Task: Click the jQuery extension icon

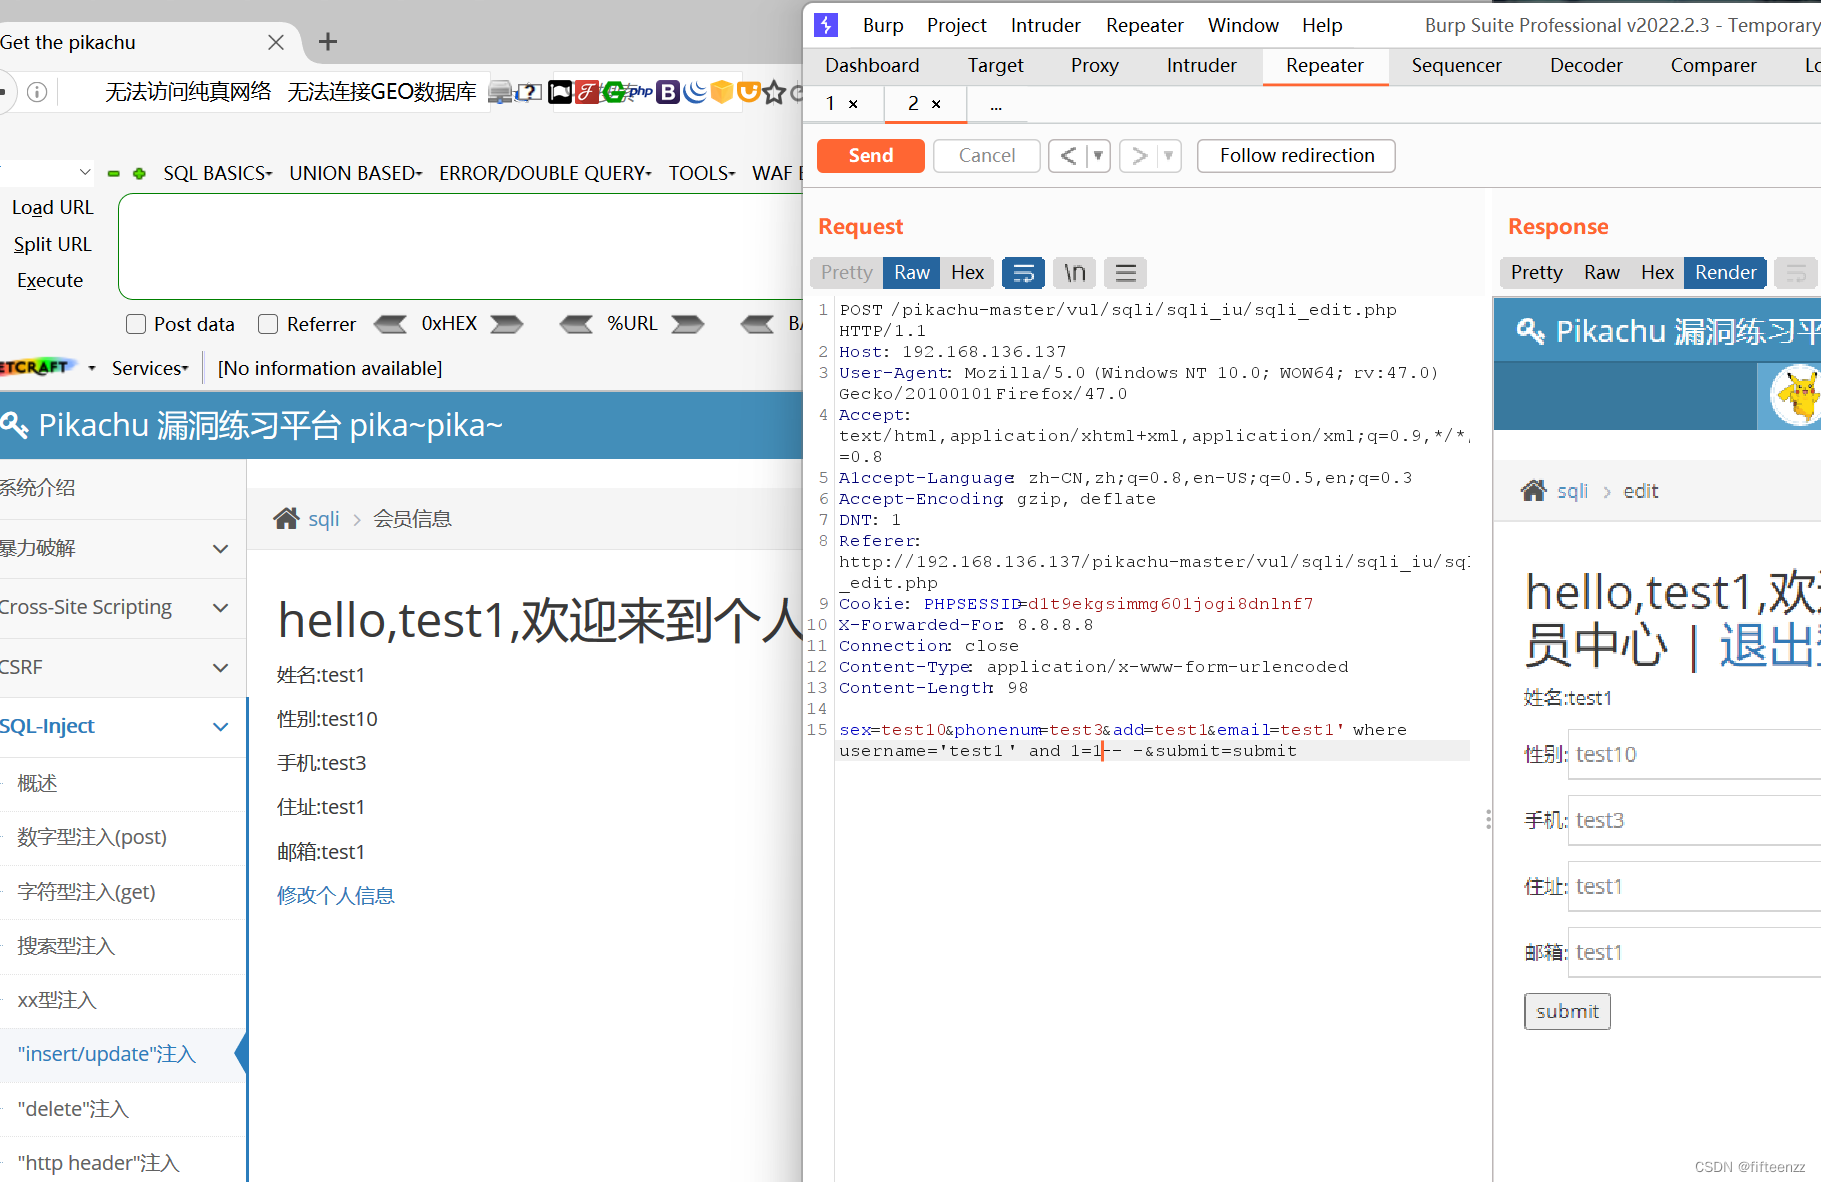Action: pyautogui.click(x=695, y=92)
